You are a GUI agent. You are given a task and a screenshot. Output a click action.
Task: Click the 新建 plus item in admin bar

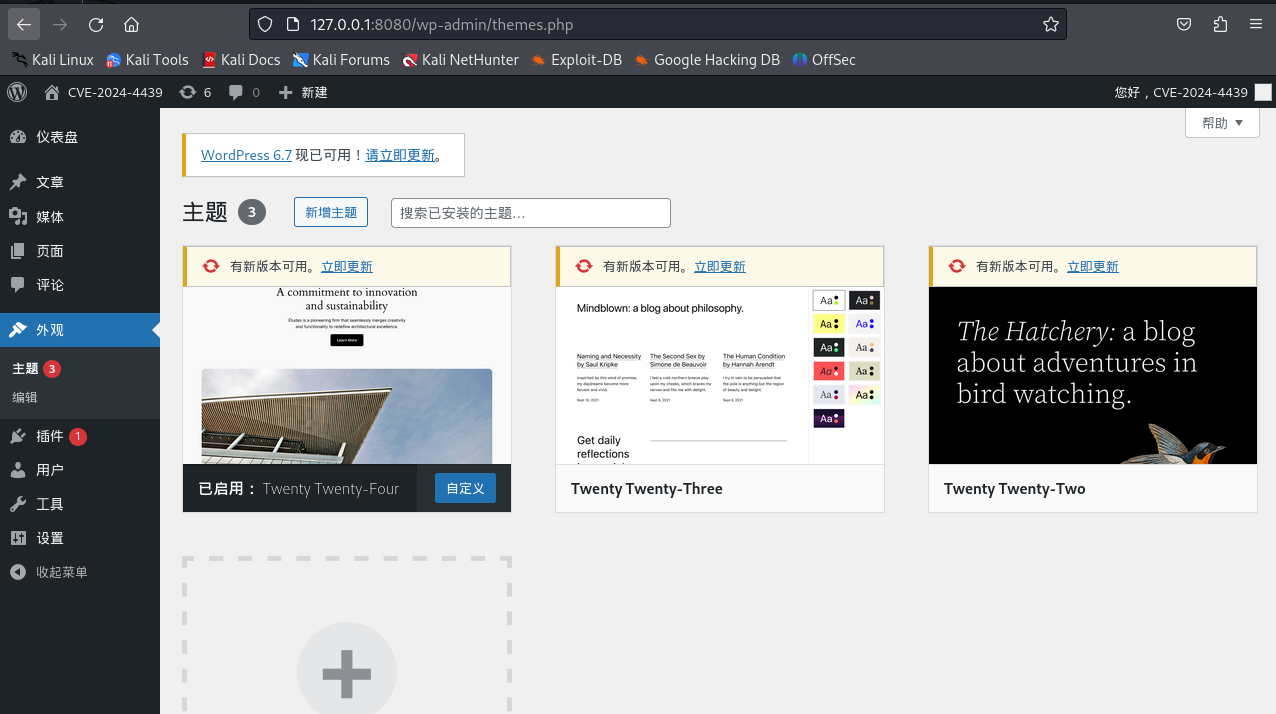pos(303,92)
